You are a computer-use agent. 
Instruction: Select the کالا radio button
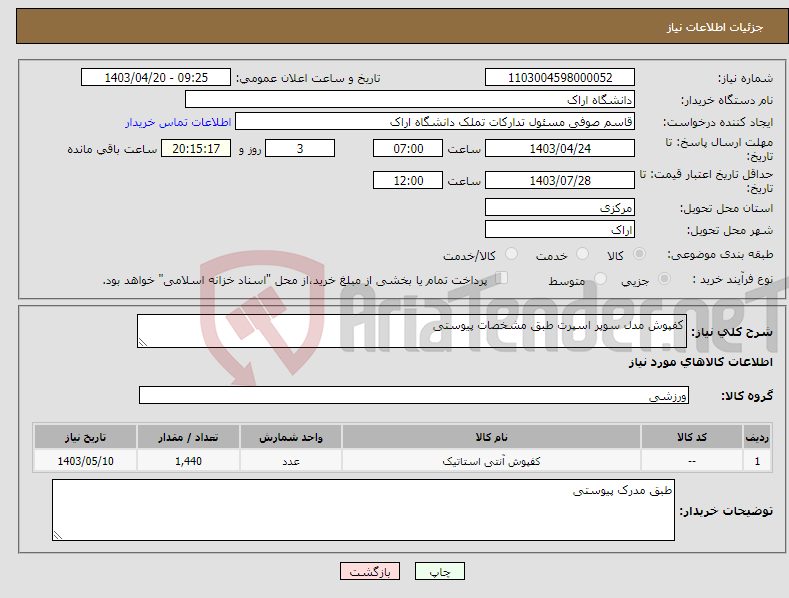tap(639, 254)
